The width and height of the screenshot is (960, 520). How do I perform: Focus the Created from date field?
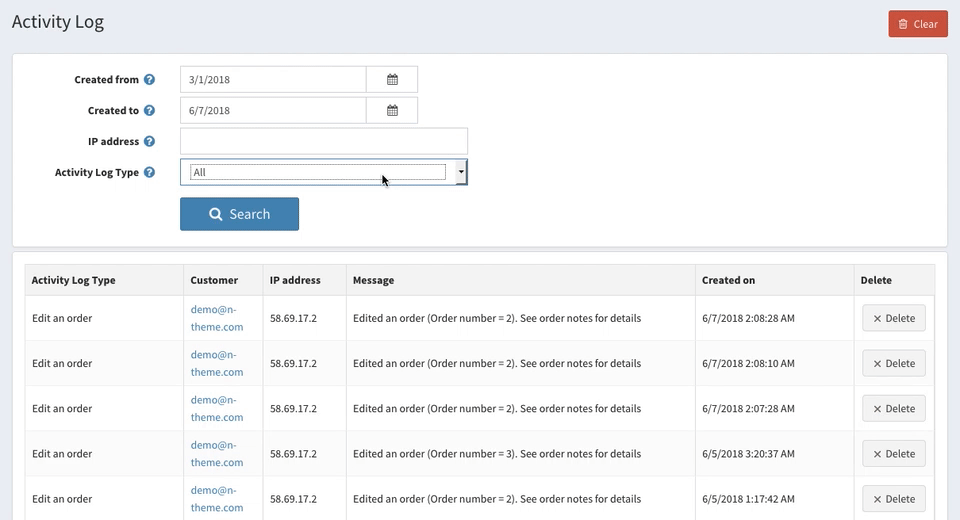point(273,80)
